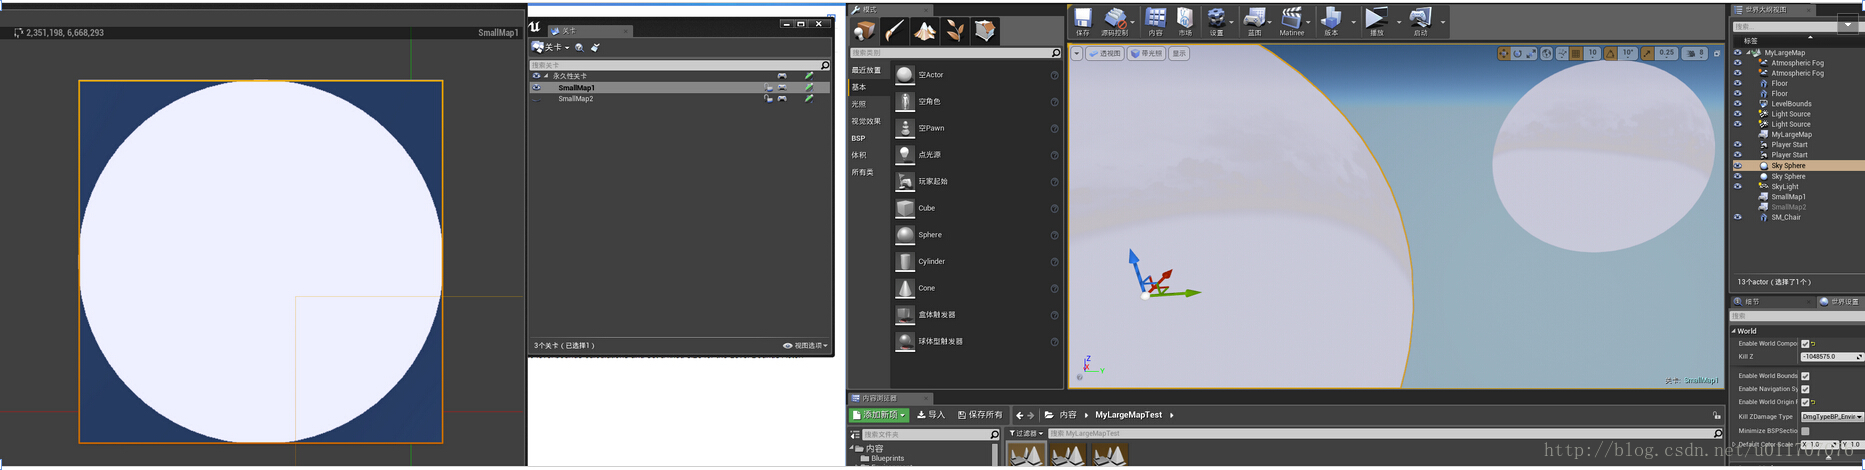Click Show (显示) viewport button

1180,53
